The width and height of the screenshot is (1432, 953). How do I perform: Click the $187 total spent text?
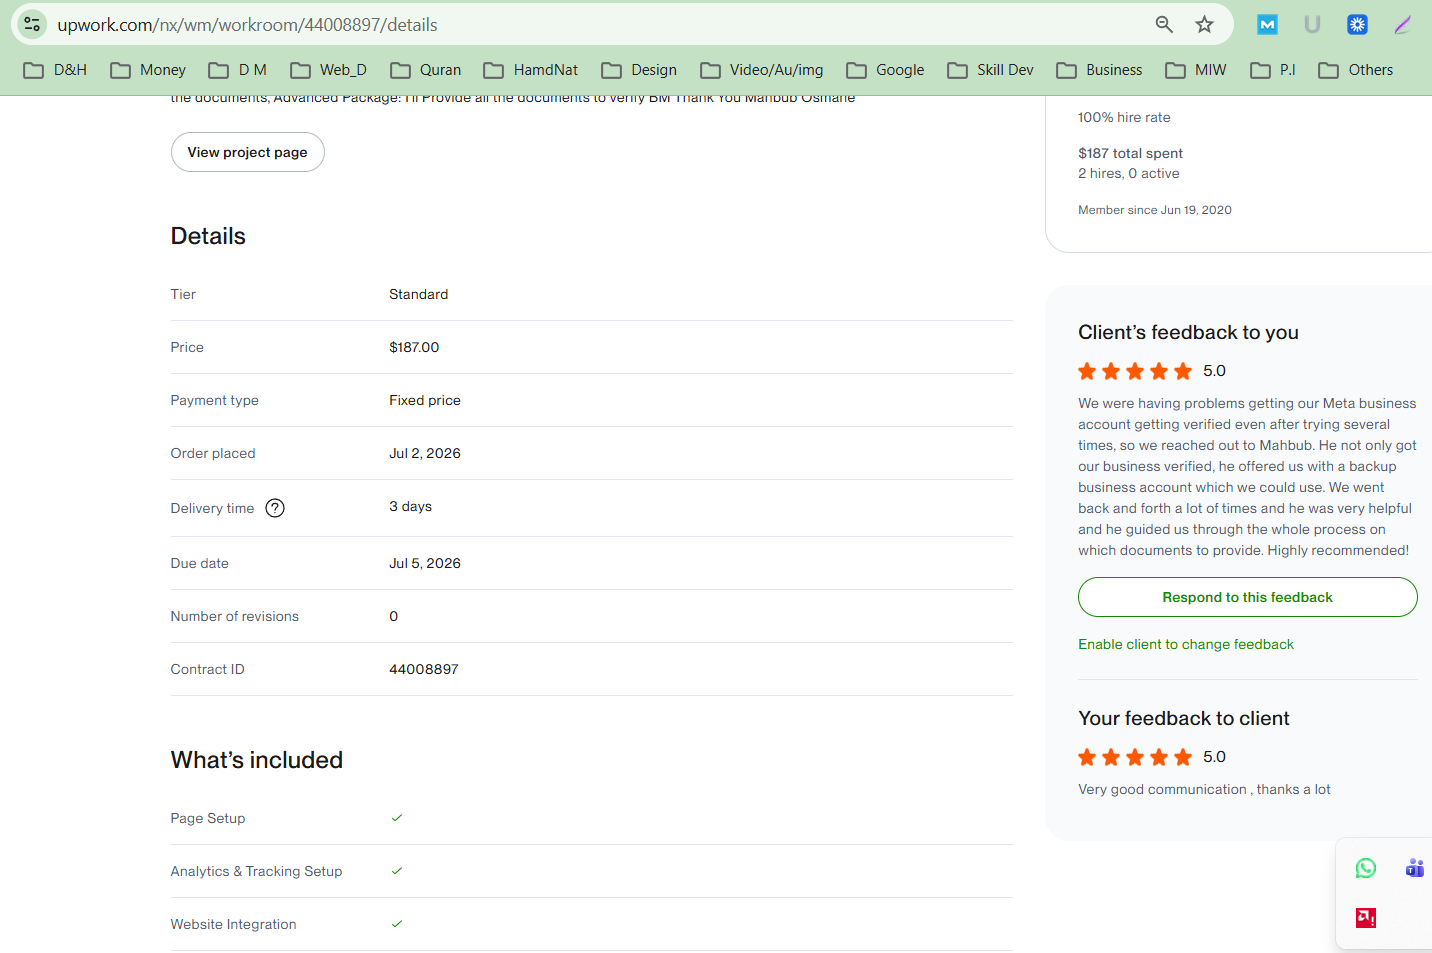(1130, 153)
